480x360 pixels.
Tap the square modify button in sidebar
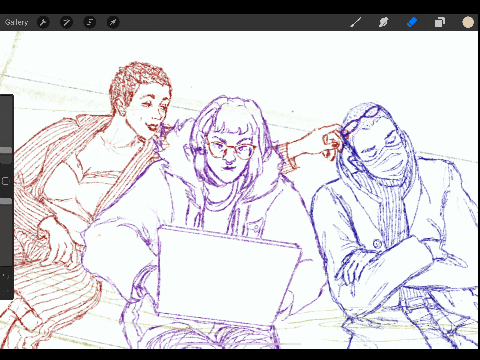pos(5,181)
